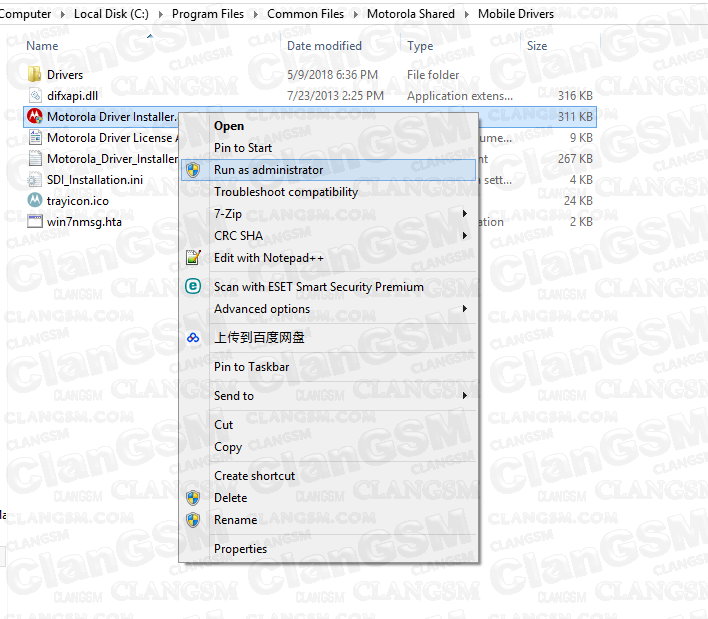Click the SDI_Installation.ini gear file icon

34,180
